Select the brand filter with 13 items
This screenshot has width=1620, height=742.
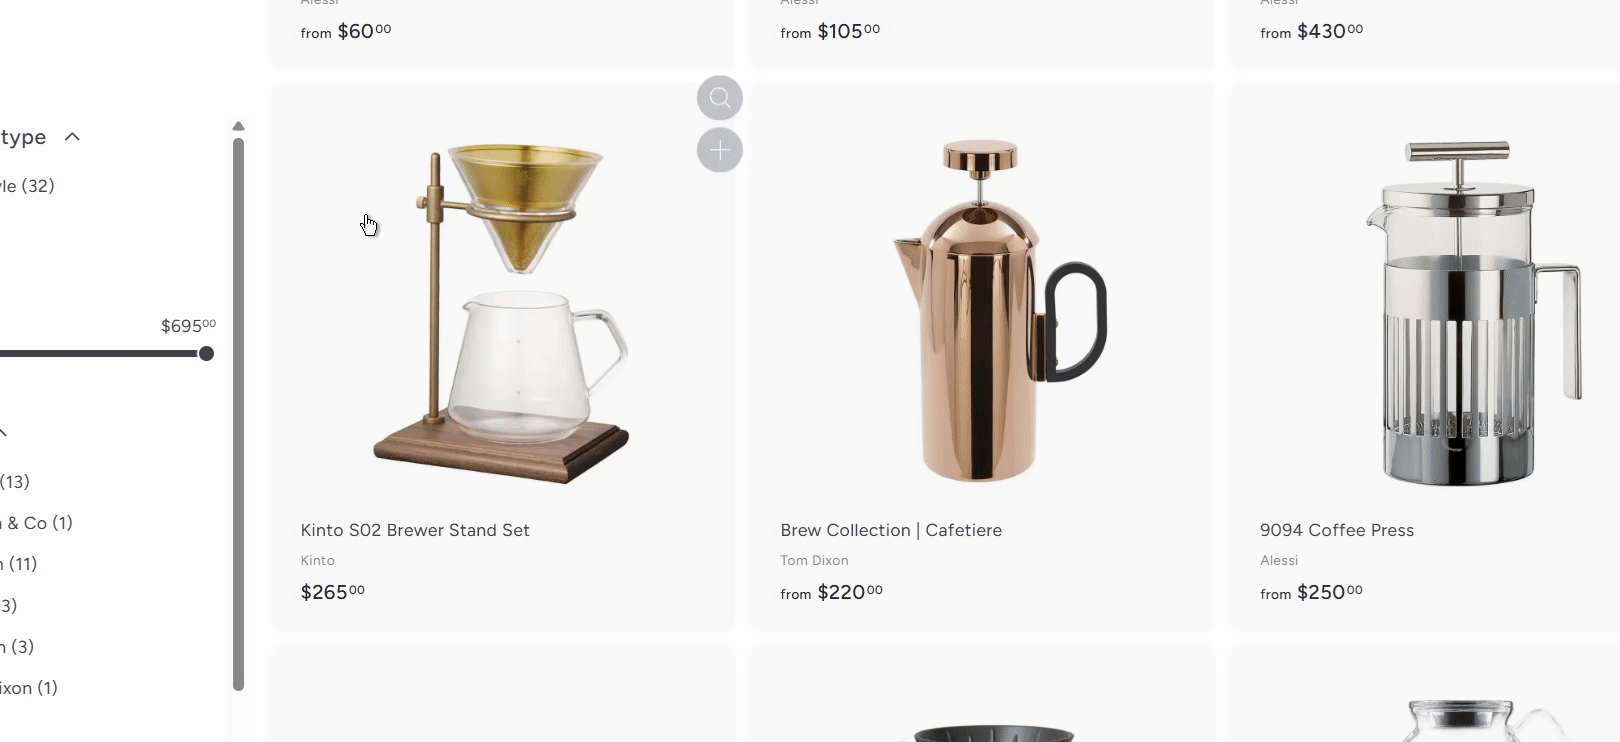coord(15,482)
